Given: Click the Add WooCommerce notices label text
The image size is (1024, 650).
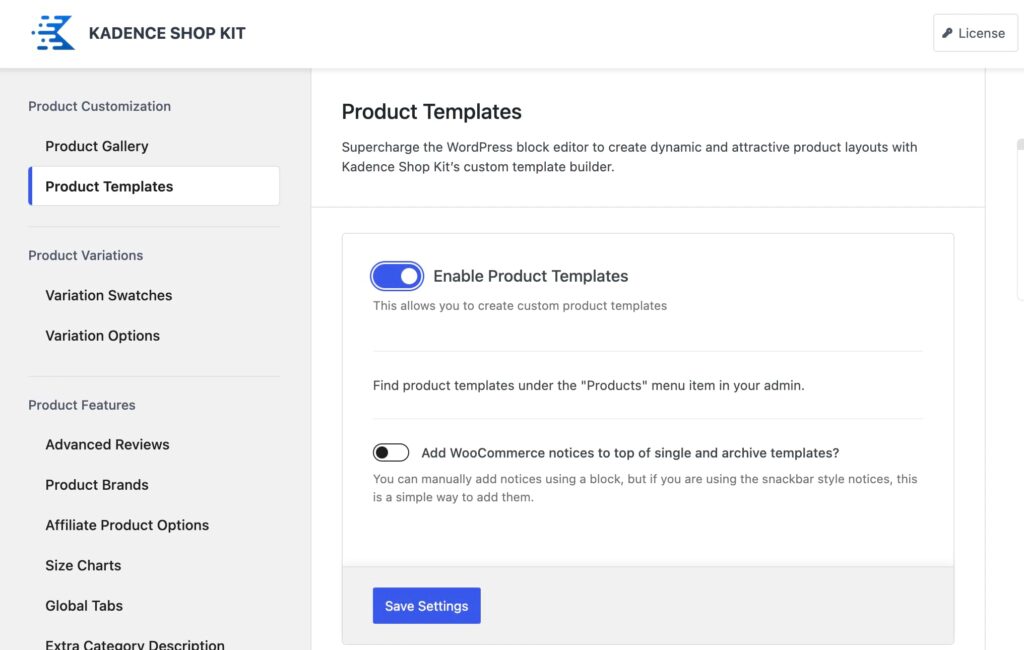Looking at the screenshot, I should (x=630, y=453).
